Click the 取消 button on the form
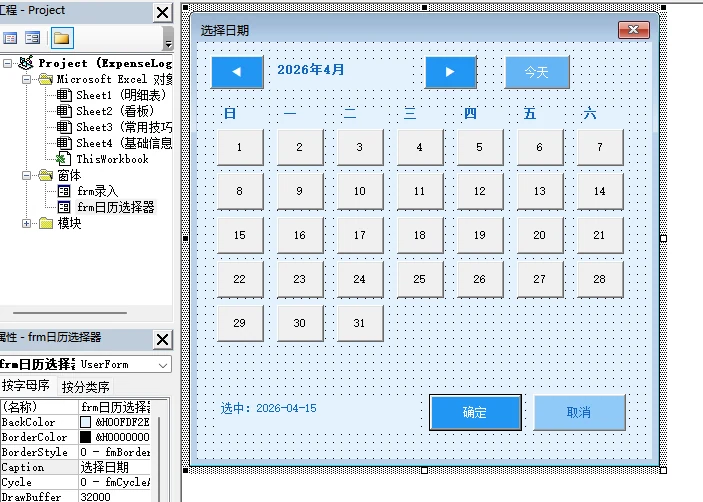 coord(579,412)
